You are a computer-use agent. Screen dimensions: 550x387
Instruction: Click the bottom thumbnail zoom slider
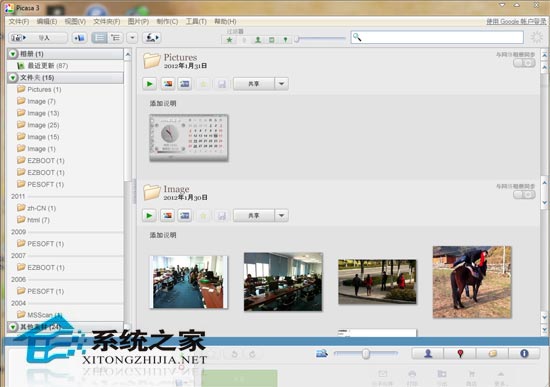(x=366, y=353)
